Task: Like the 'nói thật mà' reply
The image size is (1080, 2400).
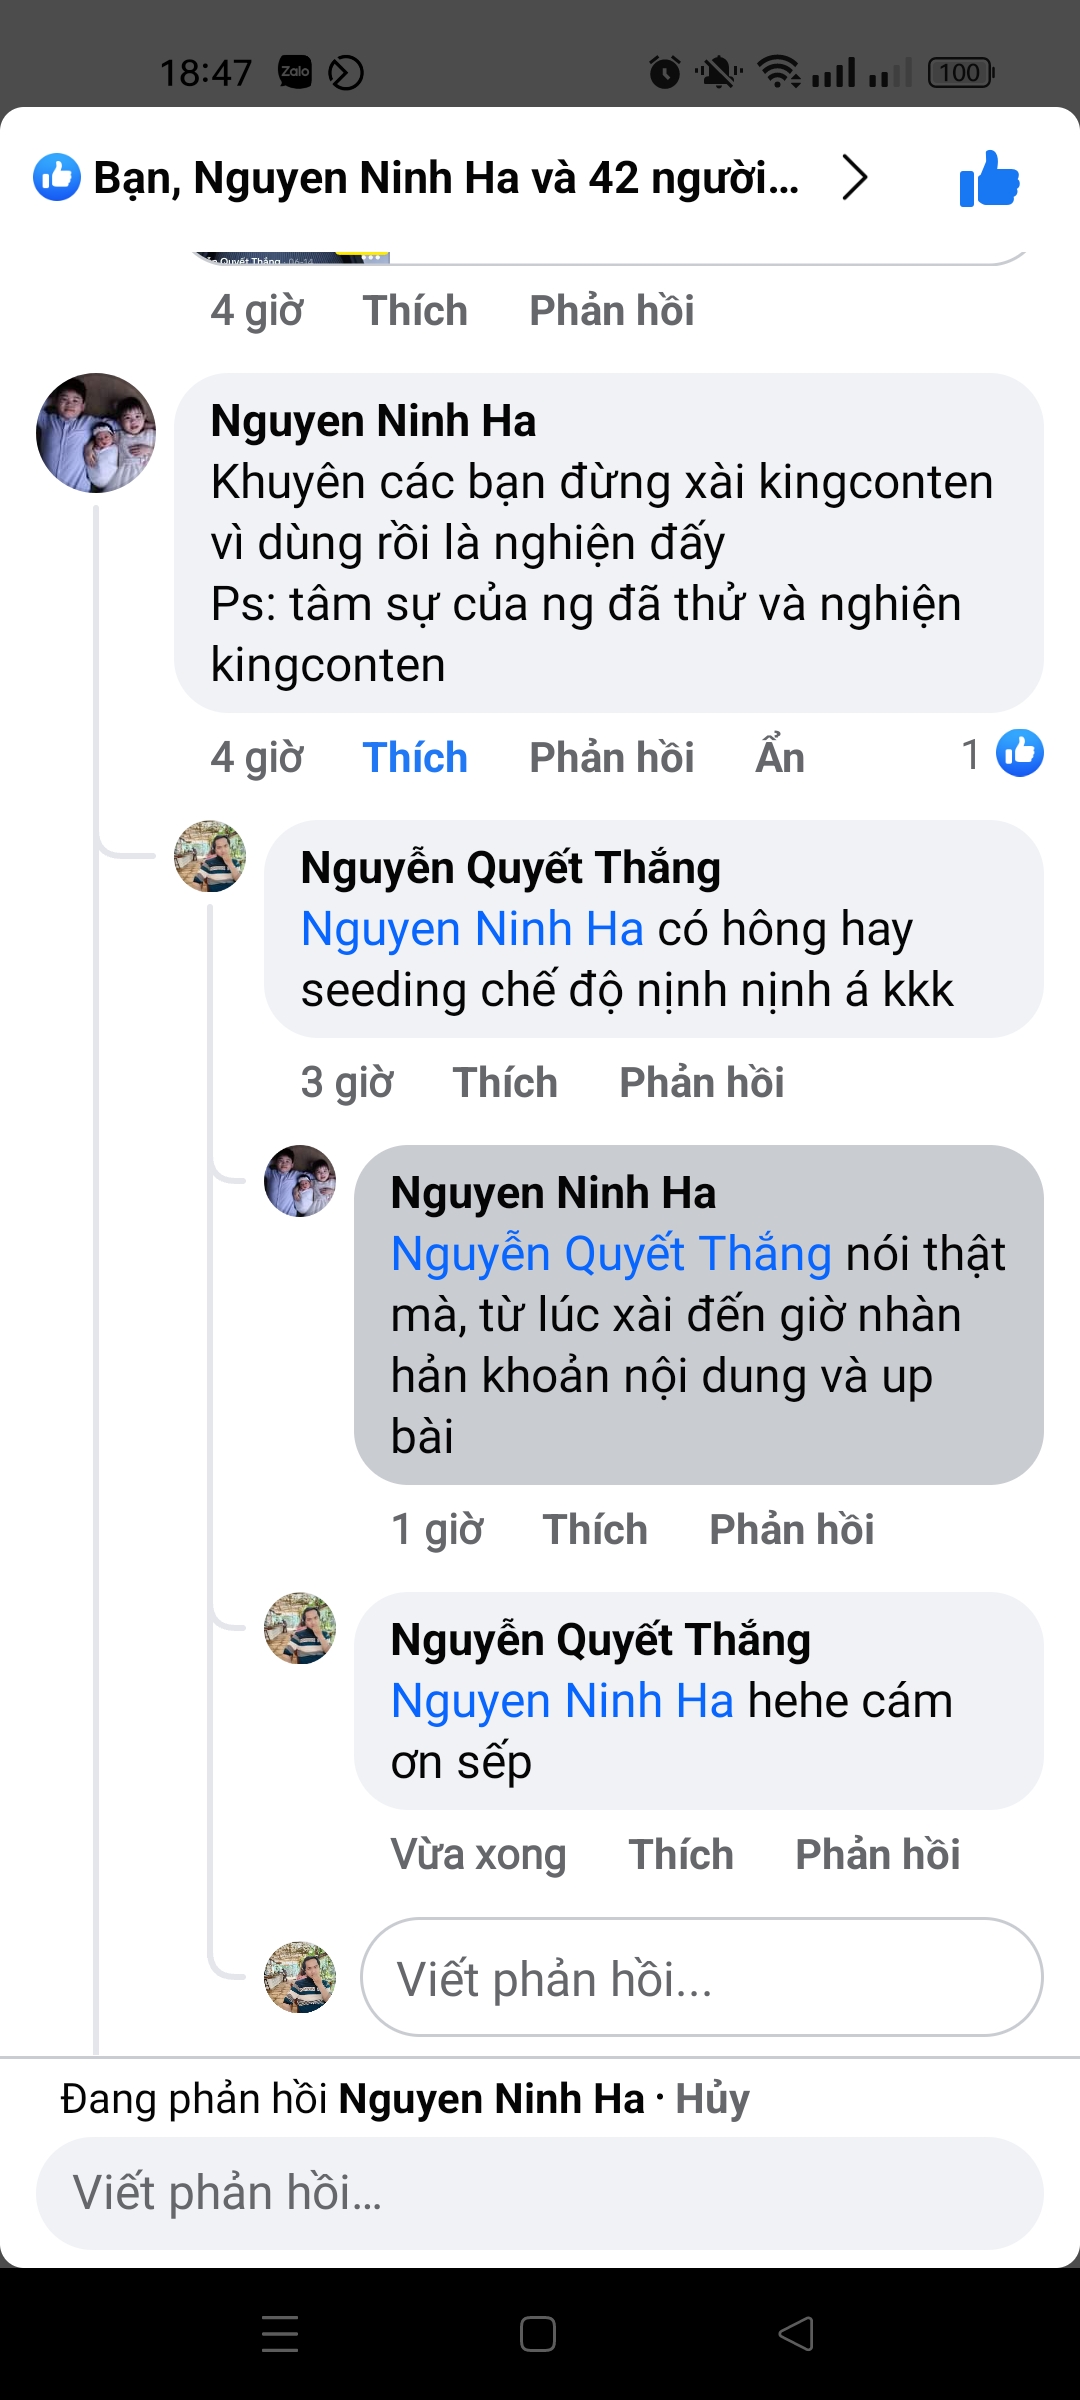Action: pyautogui.click(x=595, y=1530)
